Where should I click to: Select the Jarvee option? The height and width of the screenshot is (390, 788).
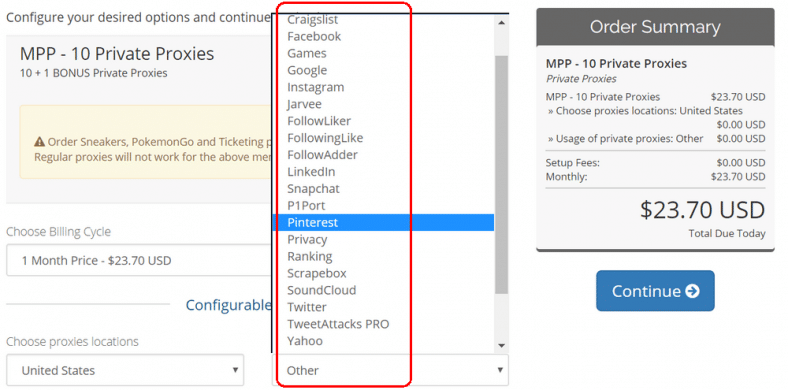tap(383, 105)
